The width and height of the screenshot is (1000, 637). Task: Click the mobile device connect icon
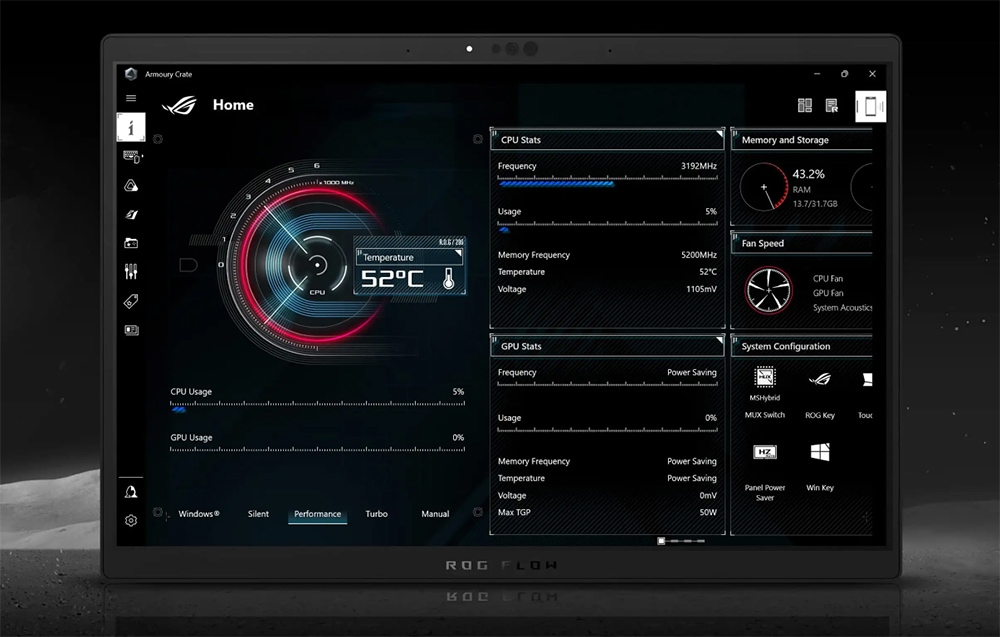(871, 106)
